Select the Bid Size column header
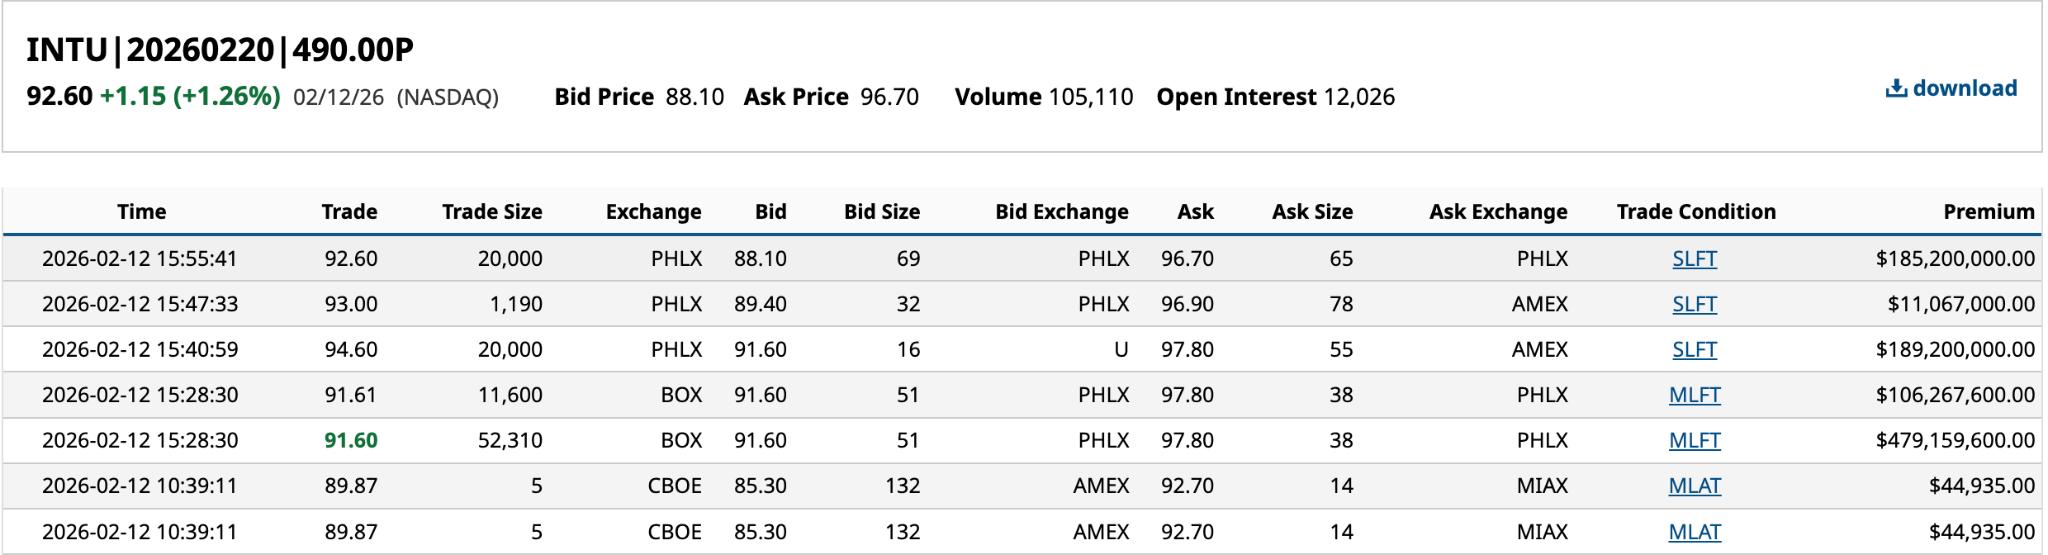The image size is (2048, 555). (881, 212)
